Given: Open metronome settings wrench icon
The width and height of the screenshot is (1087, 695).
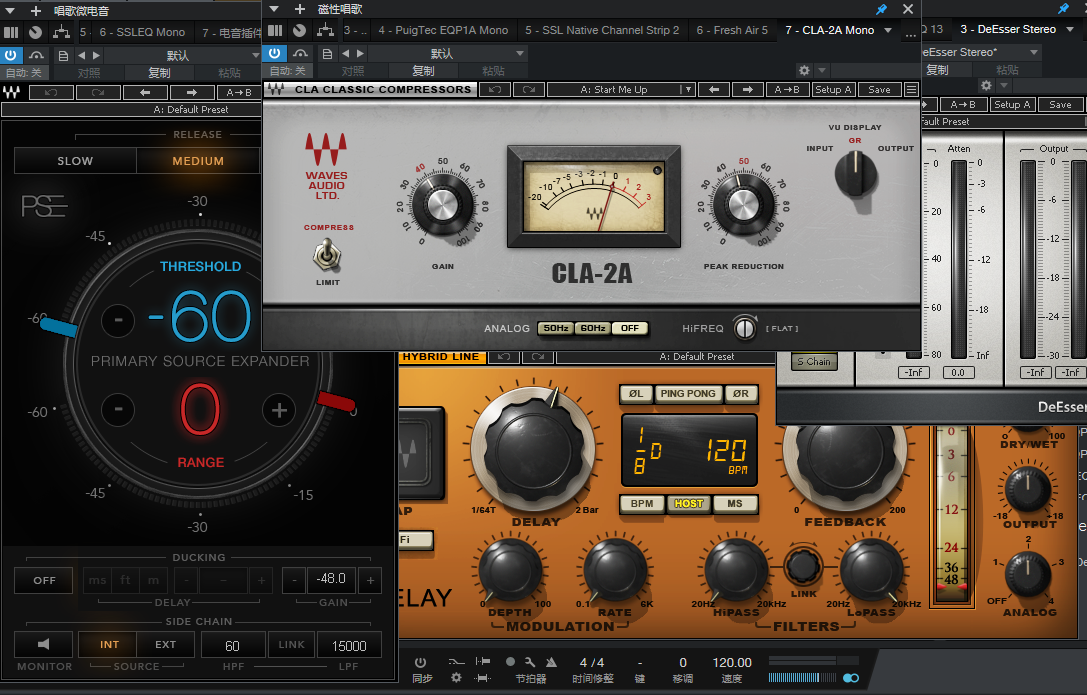Looking at the screenshot, I should (530, 662).
